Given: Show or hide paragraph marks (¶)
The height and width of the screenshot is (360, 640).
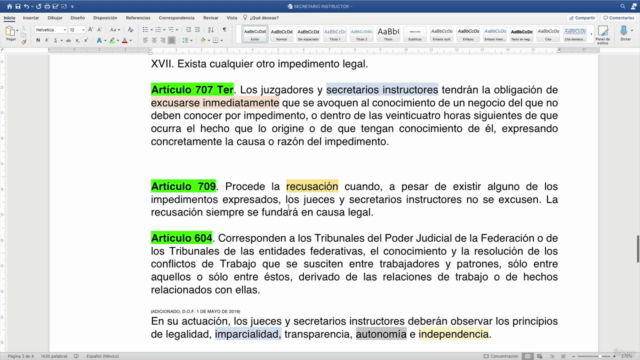Looking at the screenshot, I should [224, 30].
